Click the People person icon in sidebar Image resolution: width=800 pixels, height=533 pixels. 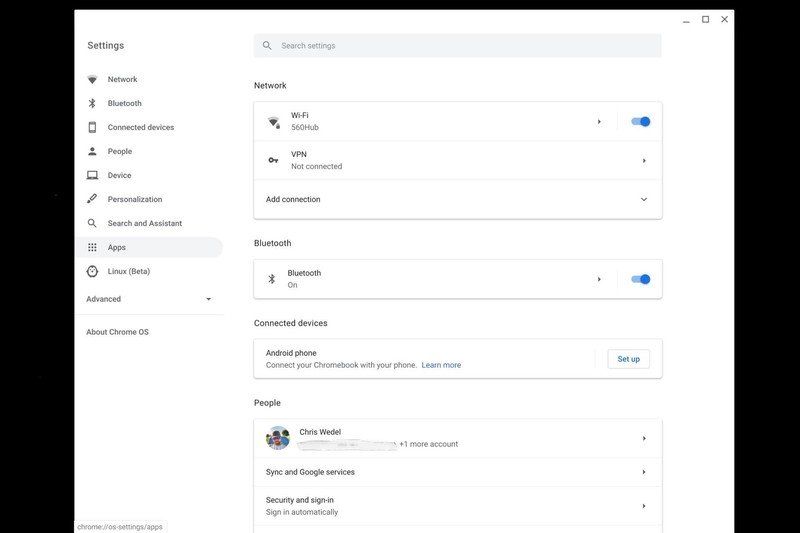[92, 152]
